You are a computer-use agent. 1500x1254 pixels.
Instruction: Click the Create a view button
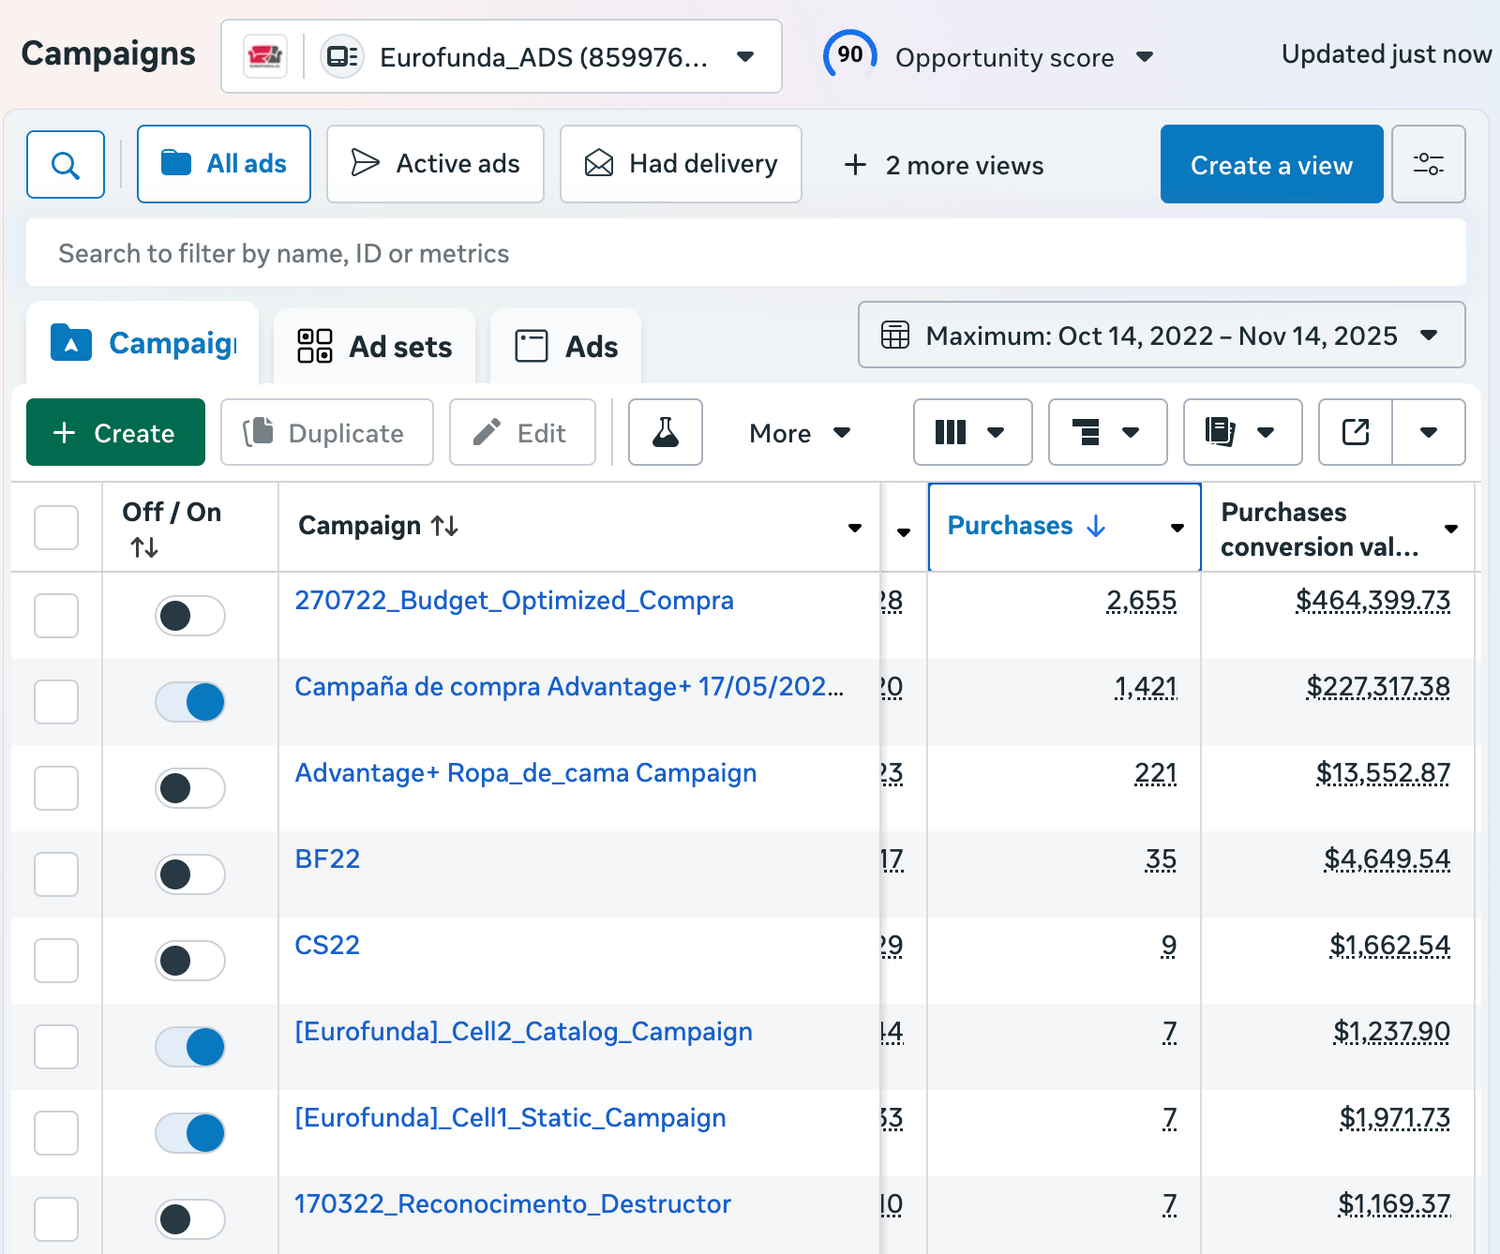pyautogui.click(x=1271, y=164)
